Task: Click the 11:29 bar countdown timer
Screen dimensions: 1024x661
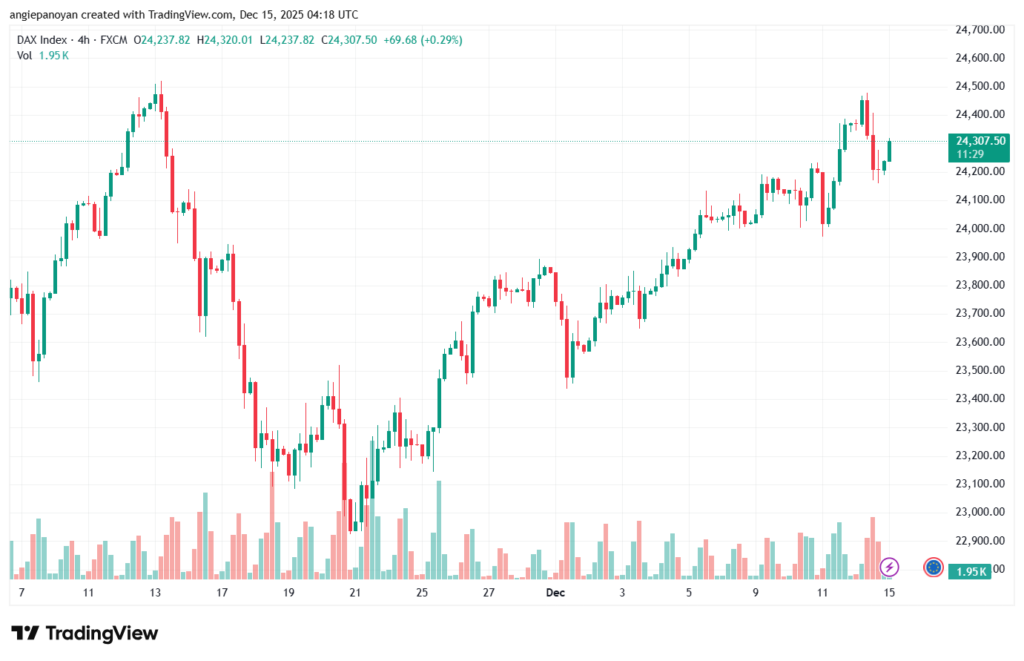Action: pos(968,155)
